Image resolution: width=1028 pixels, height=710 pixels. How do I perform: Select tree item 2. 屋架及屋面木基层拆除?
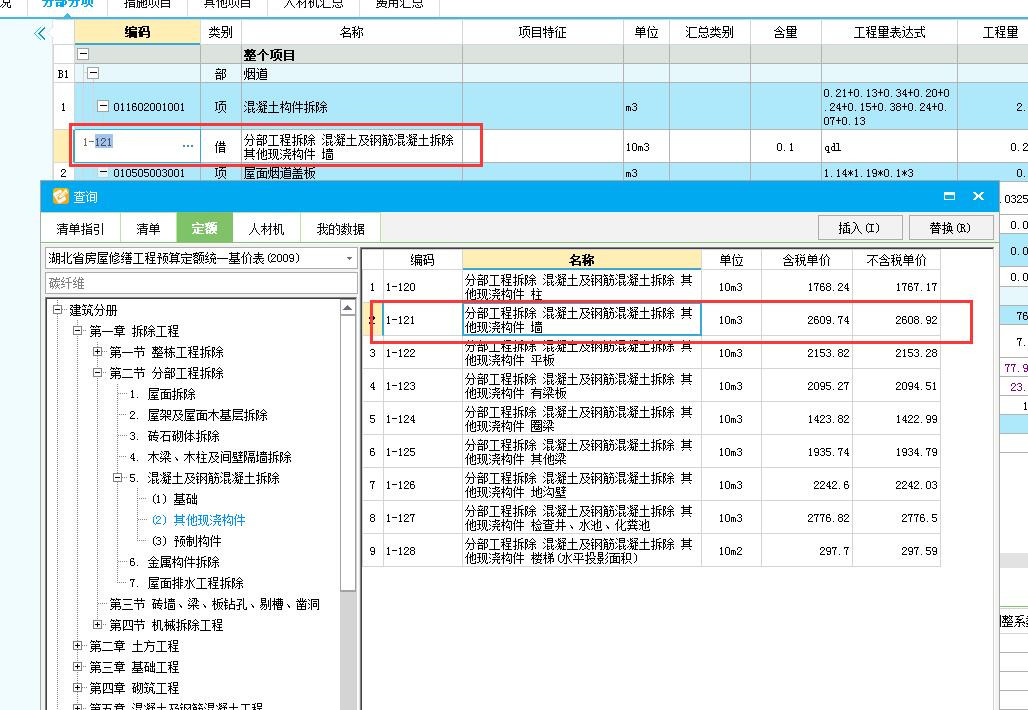tap(199, 415)
